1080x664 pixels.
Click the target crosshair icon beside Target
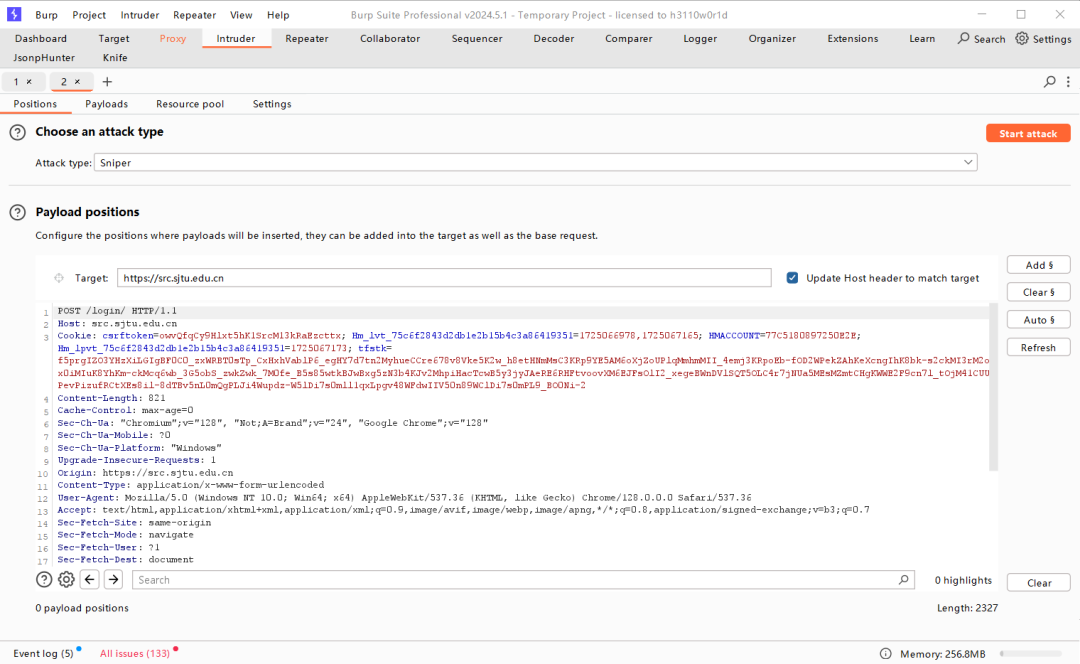coord(59,278)
